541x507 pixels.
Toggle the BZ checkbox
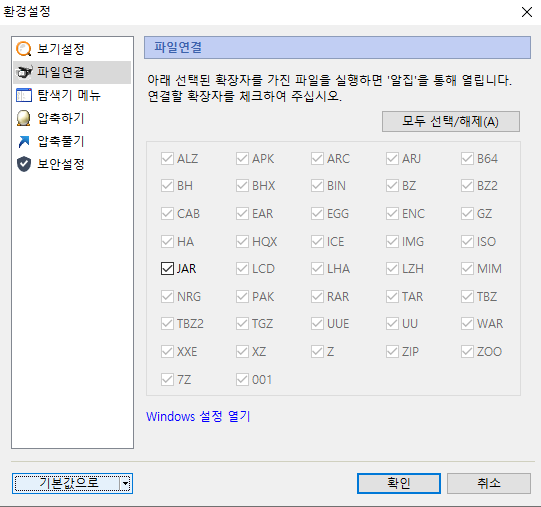point(392,186)
